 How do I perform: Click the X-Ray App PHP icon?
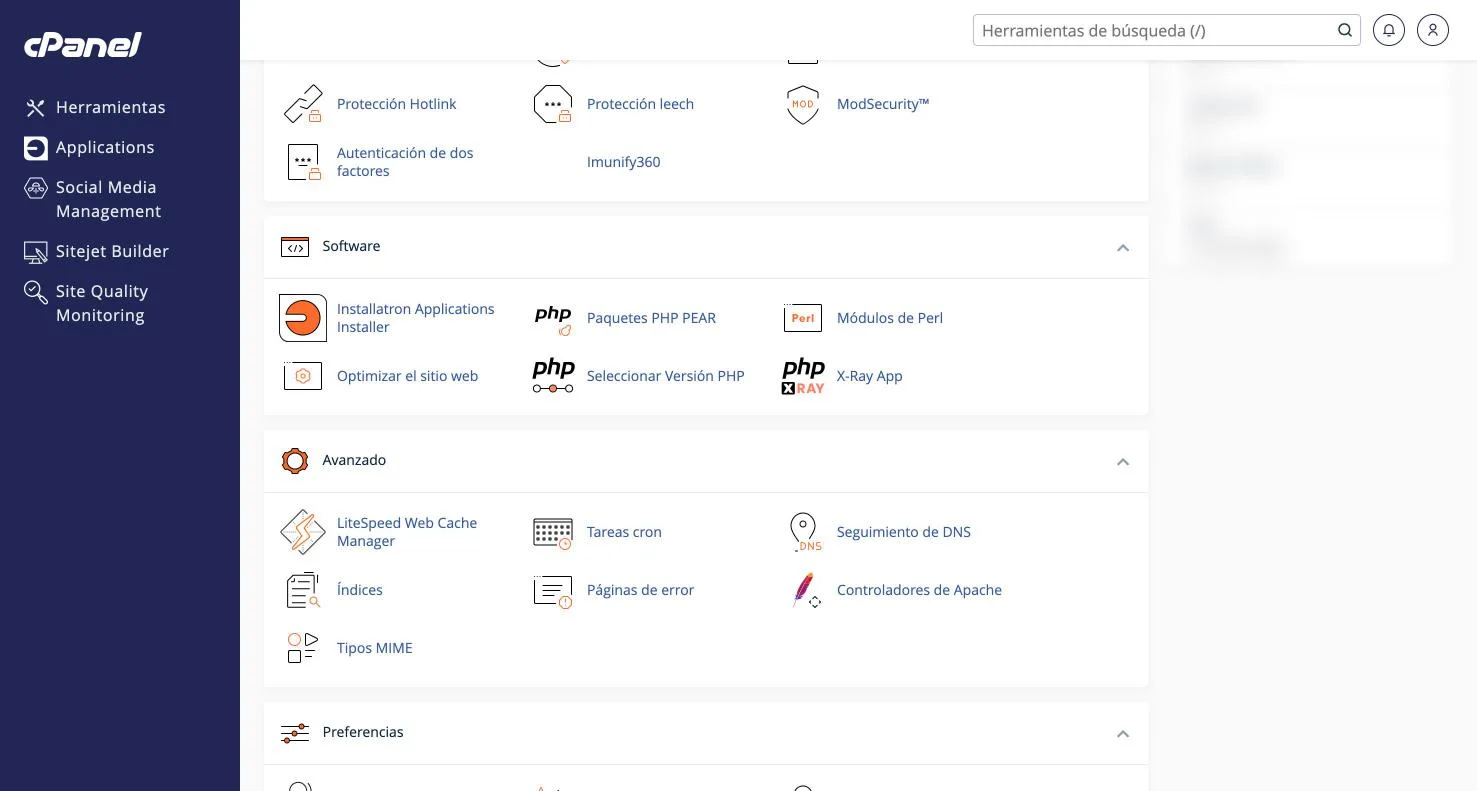point(803,376)
